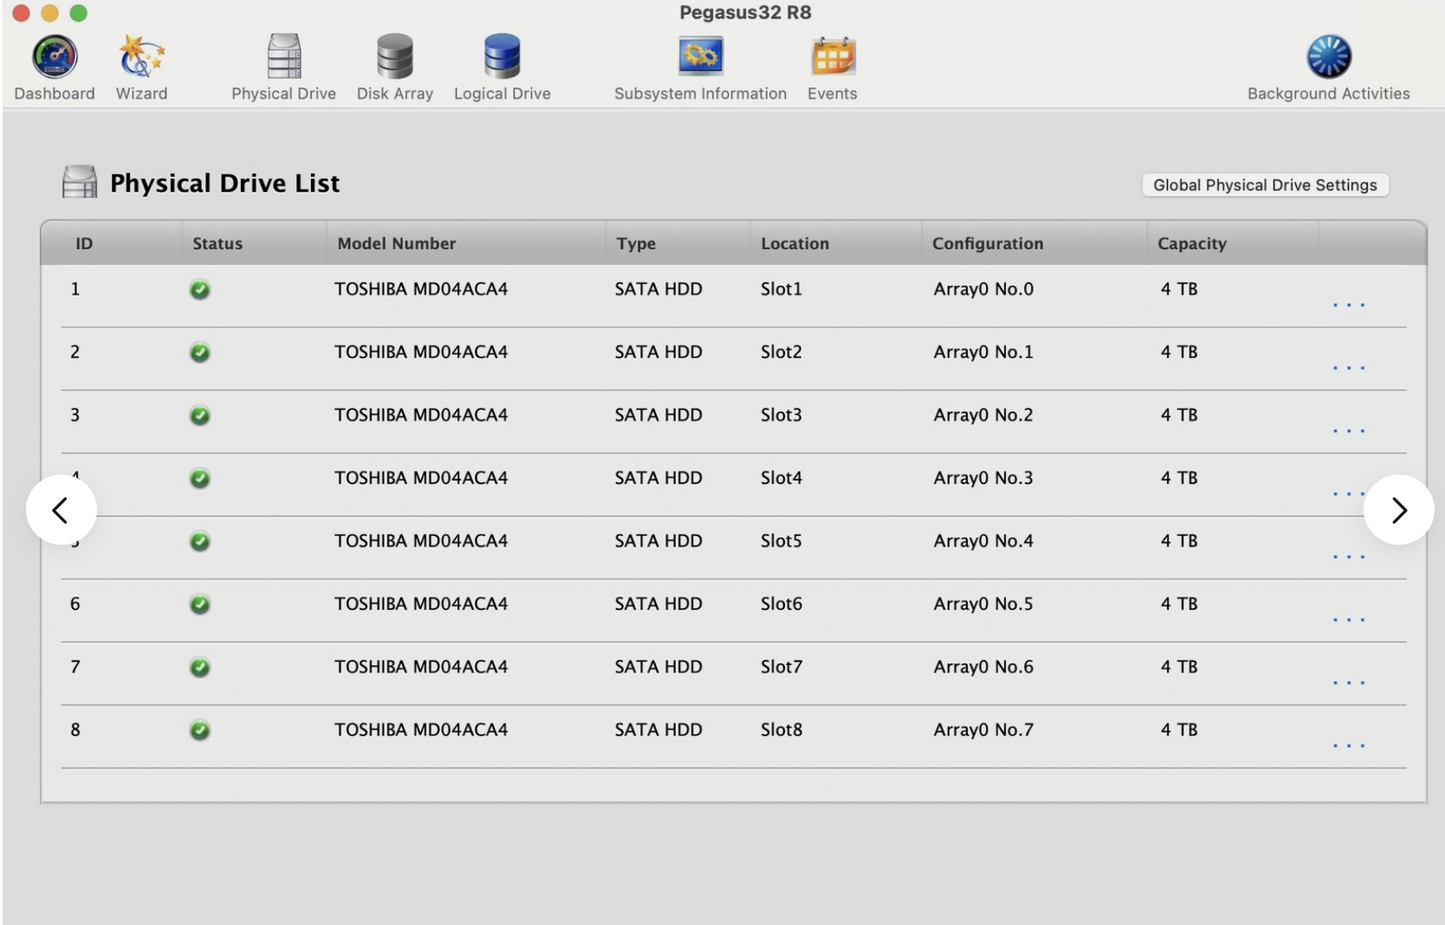Go to previous image with left arrow
1445x925 pixels.
coord(61,510)
